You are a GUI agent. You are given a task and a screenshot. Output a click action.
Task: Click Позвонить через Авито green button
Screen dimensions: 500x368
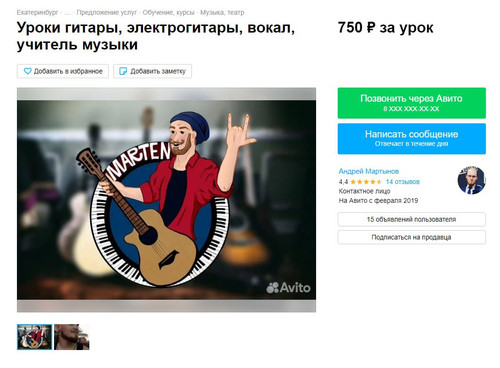click(412, 103)
